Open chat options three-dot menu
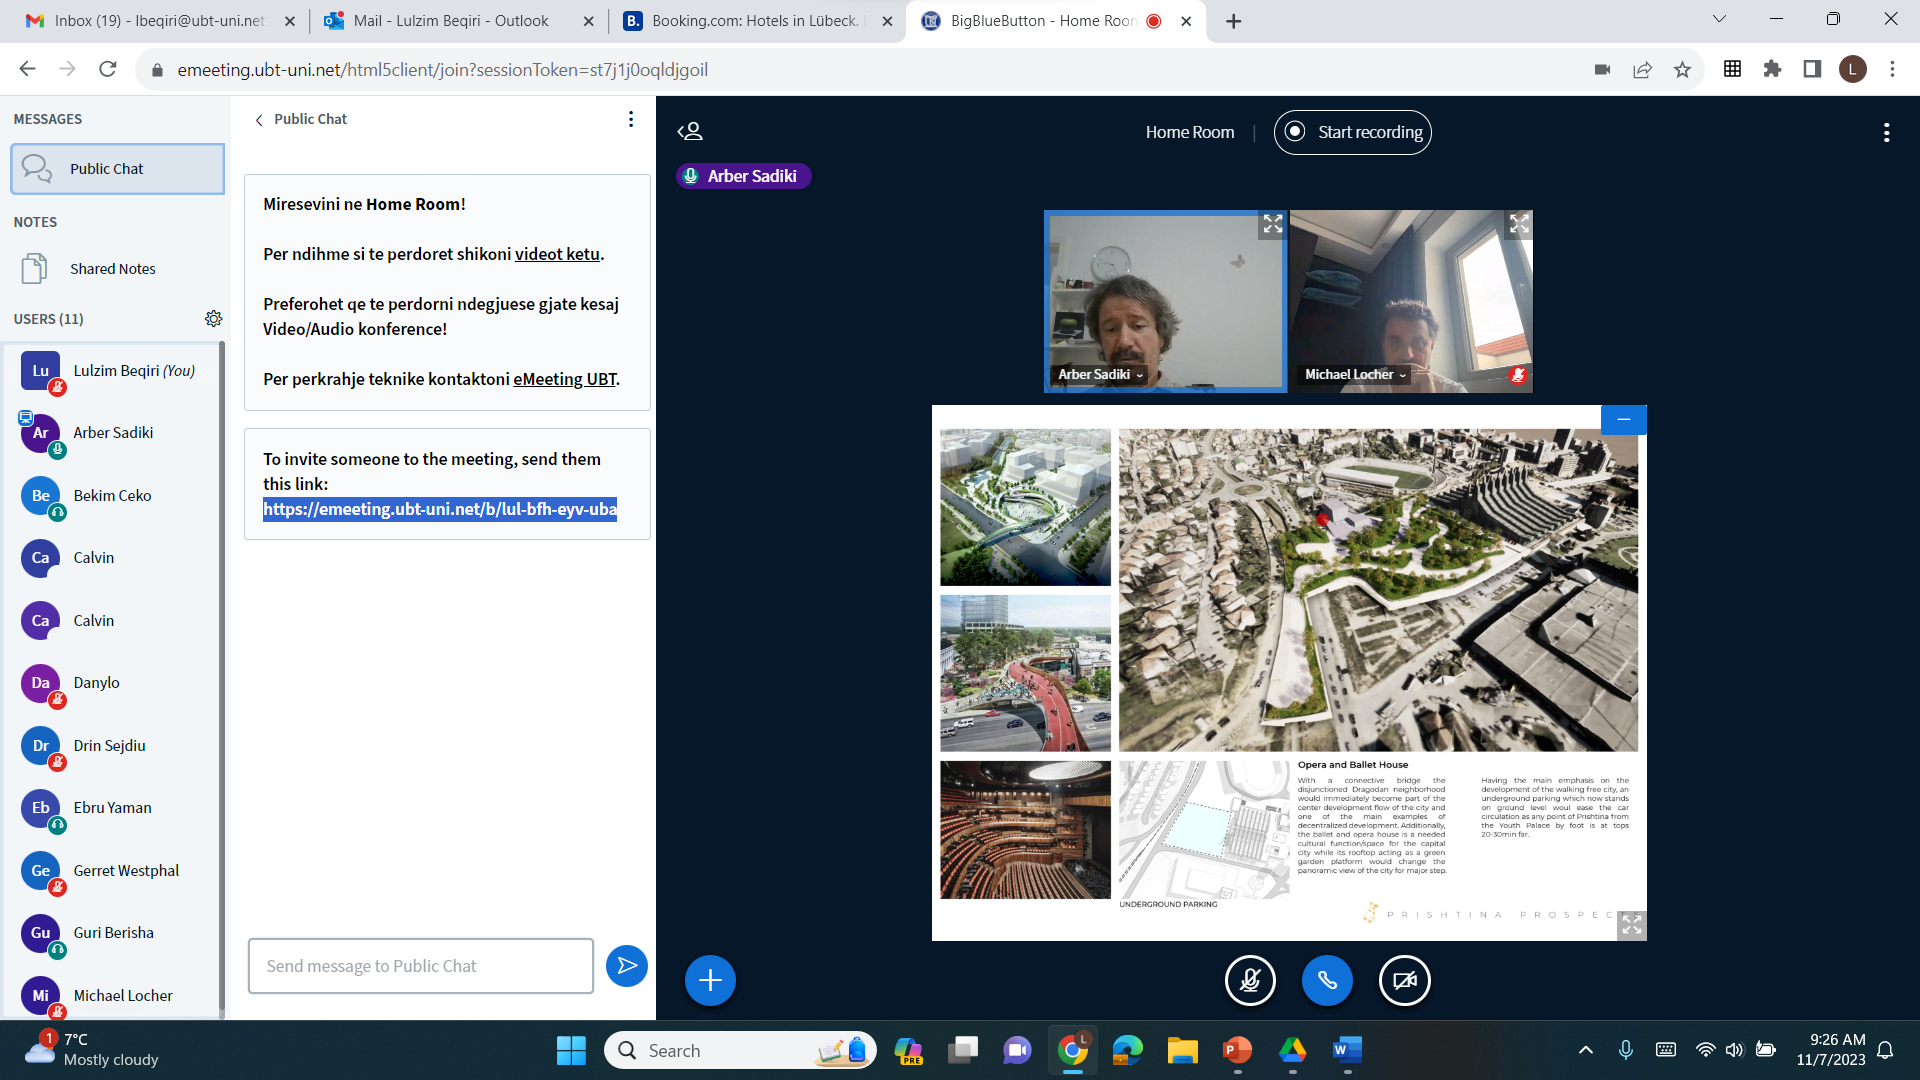Viewport: 1920px width, 1080px height. pos(630,119)
